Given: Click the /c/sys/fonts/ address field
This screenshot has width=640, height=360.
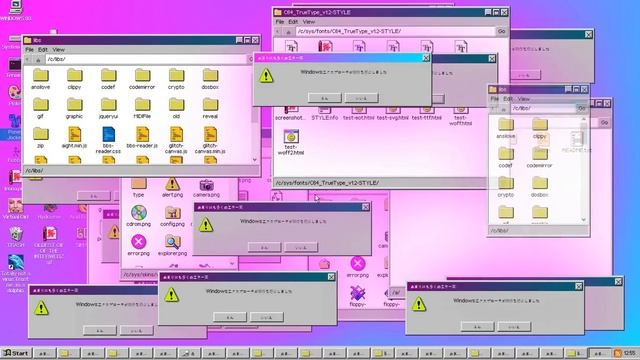Looking at the screenshot, I should (395, 31).
